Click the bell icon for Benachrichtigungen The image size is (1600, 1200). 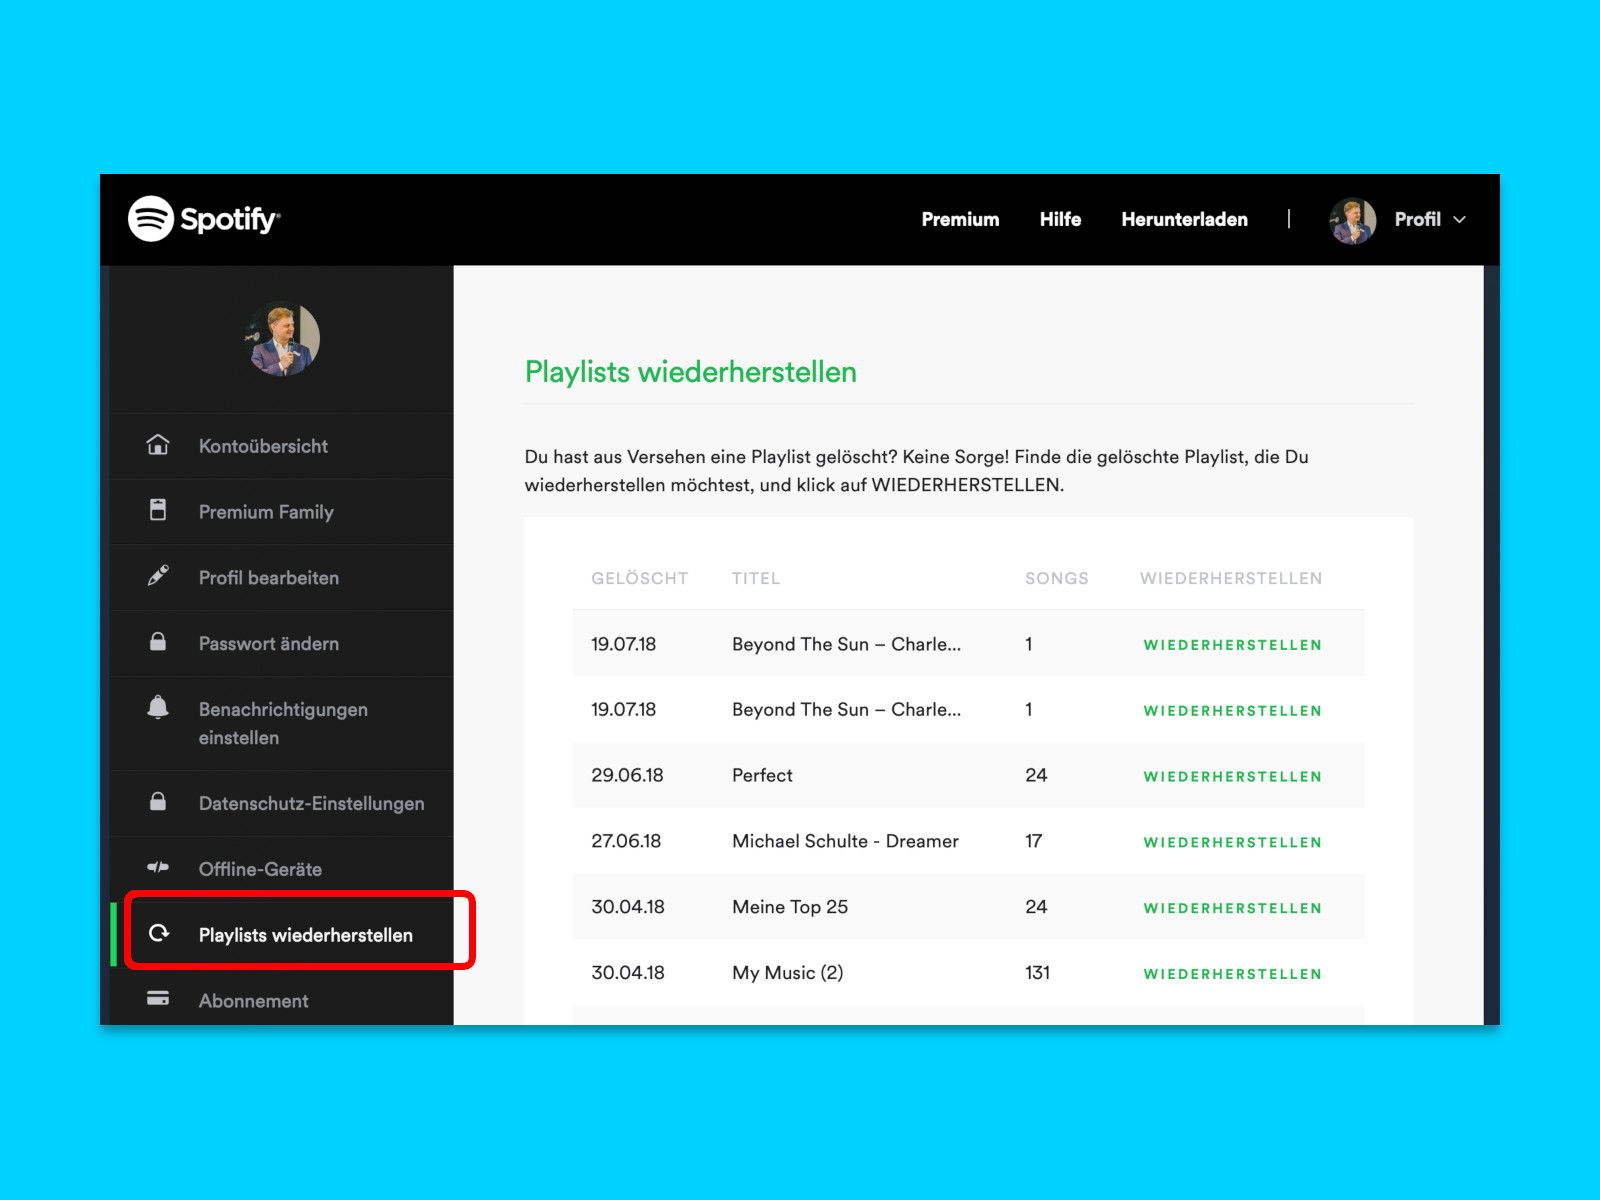(x=158, y=707)
